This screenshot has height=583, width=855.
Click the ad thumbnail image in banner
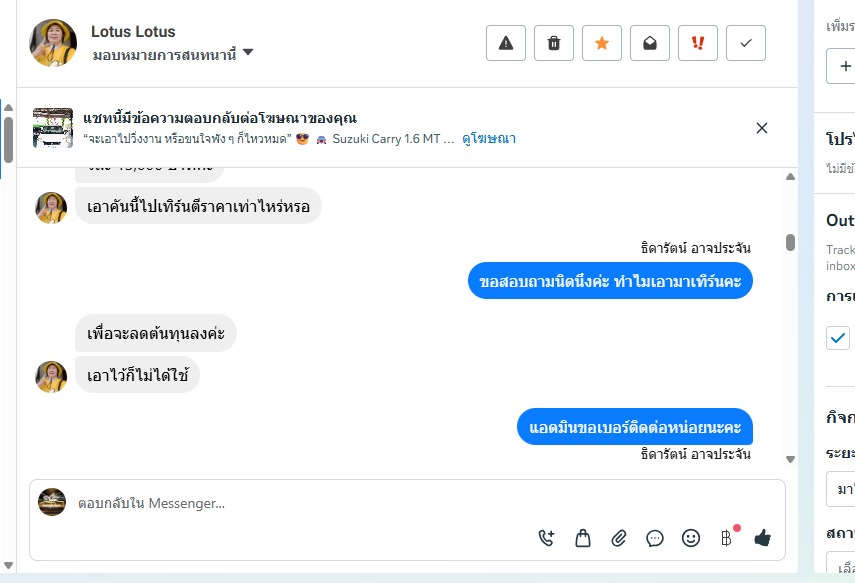point(53,128)
